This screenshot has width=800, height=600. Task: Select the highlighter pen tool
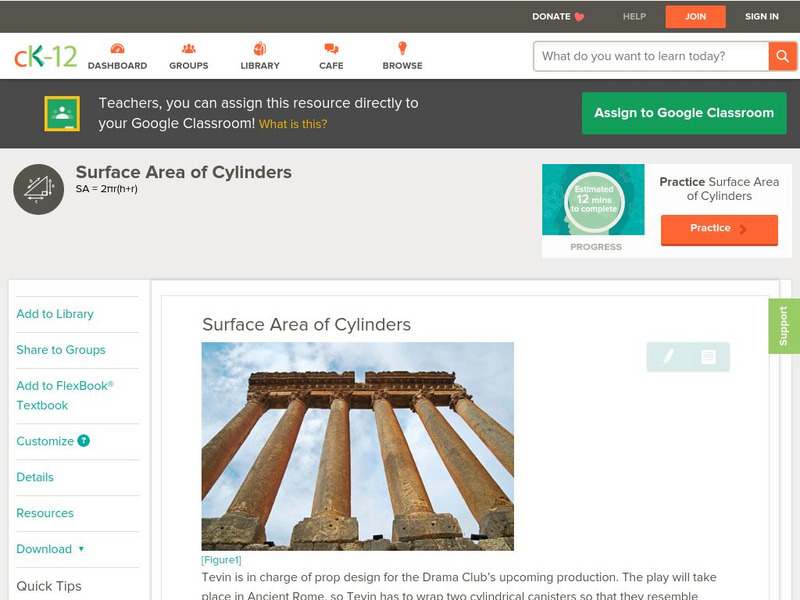tap(668, 357)
